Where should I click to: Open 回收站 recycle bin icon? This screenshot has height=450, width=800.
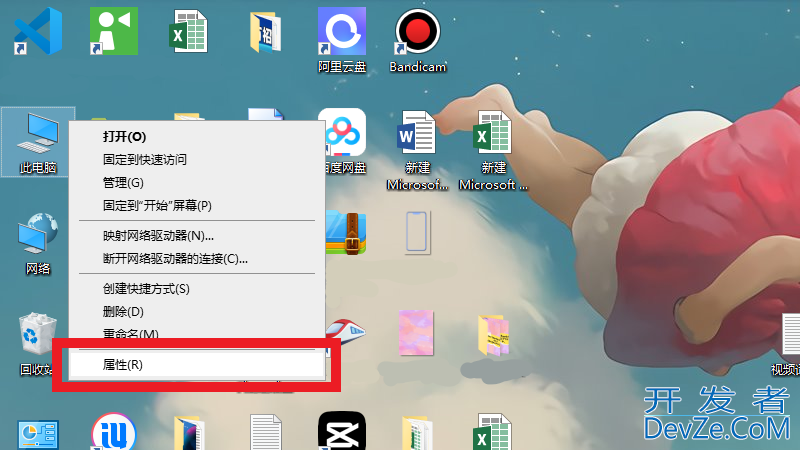tap(36, 343)
